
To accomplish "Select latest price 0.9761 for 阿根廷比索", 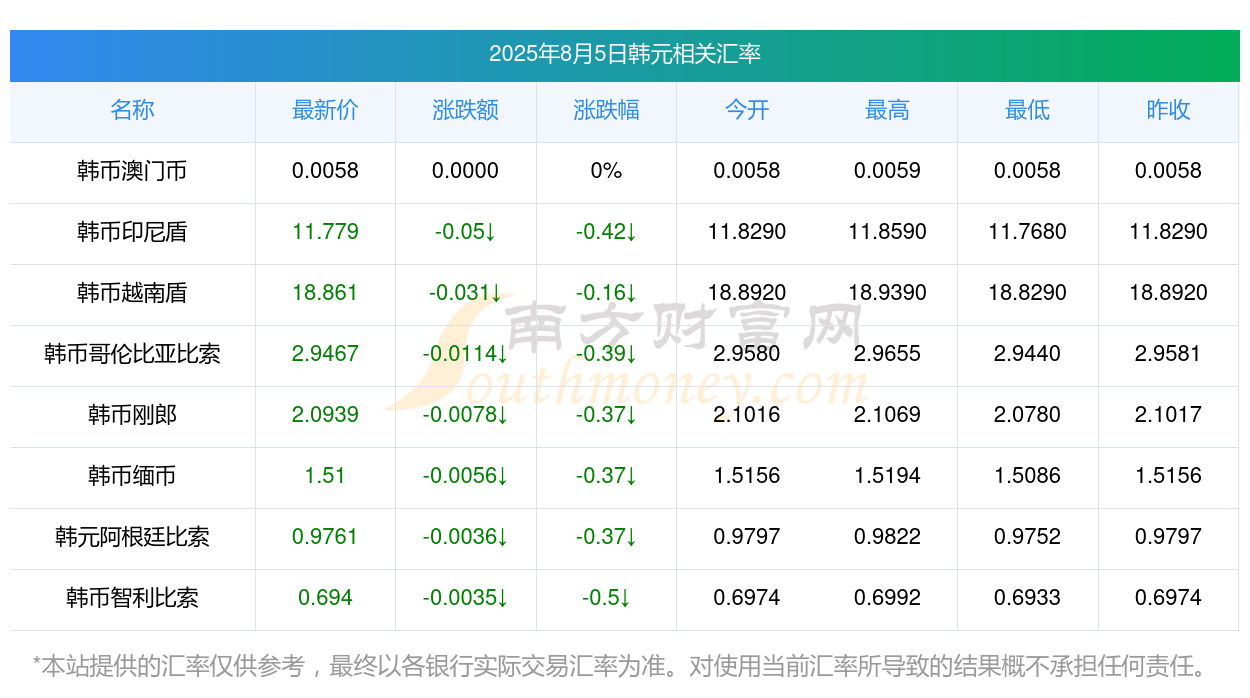I will point(325,537).
